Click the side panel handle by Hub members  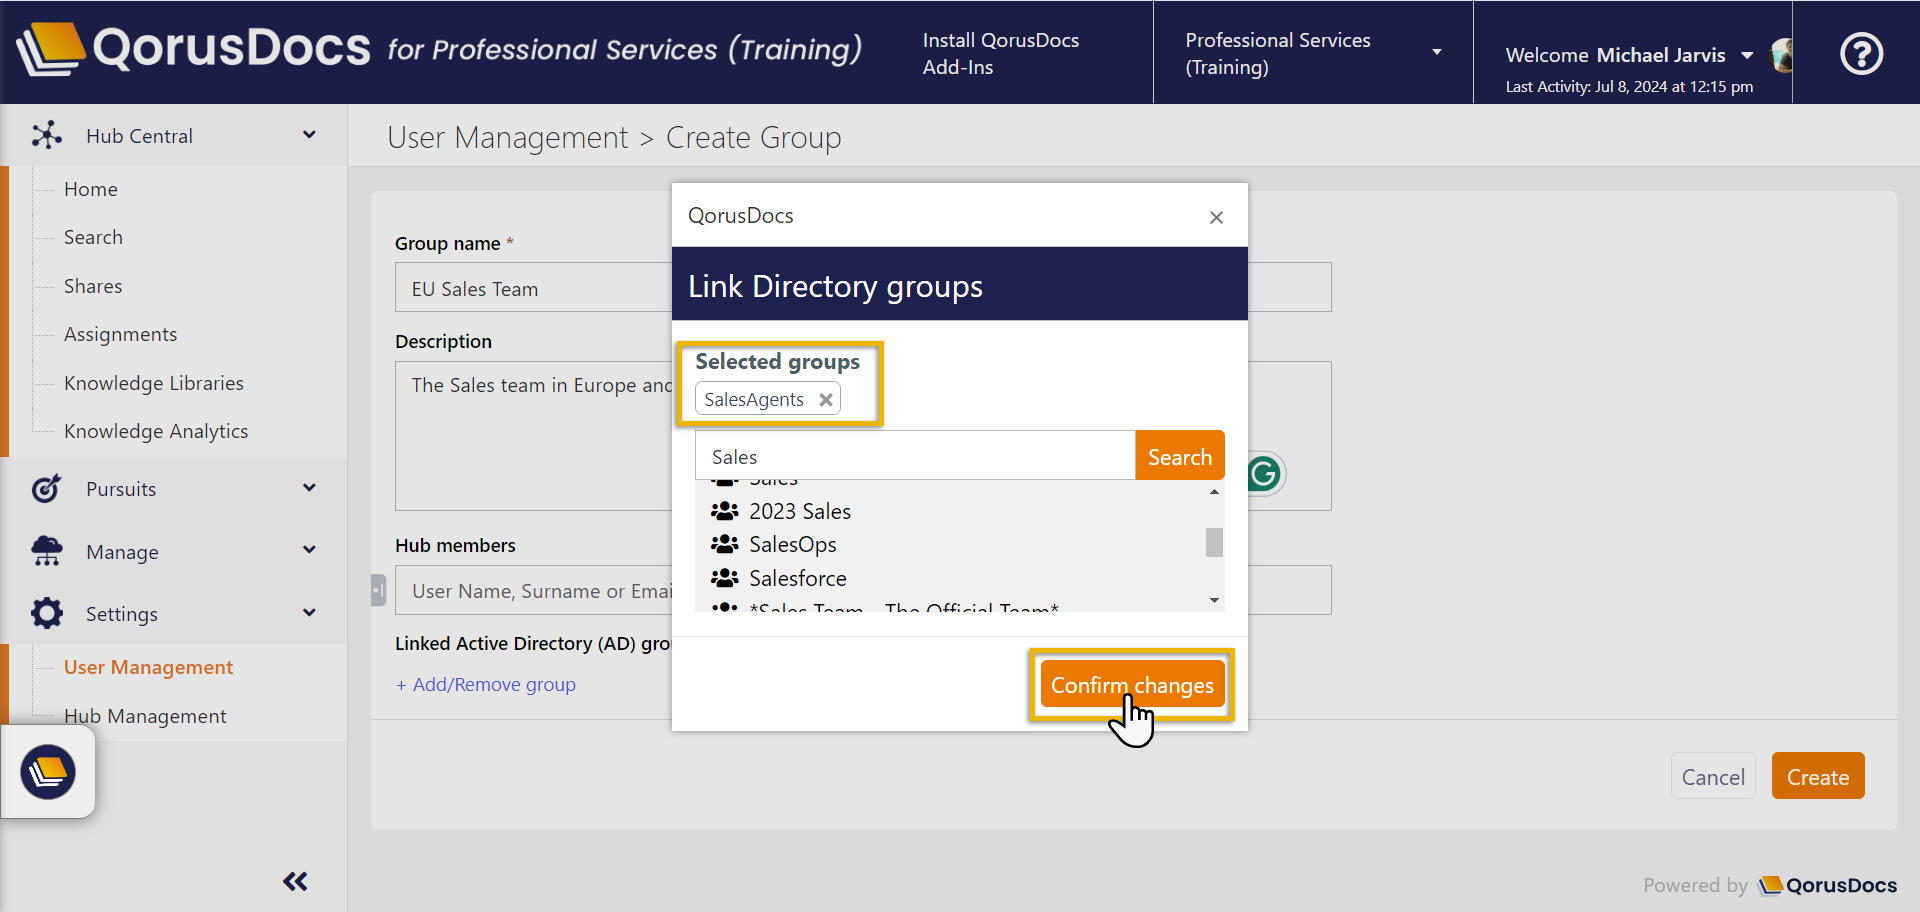point(378,590)
